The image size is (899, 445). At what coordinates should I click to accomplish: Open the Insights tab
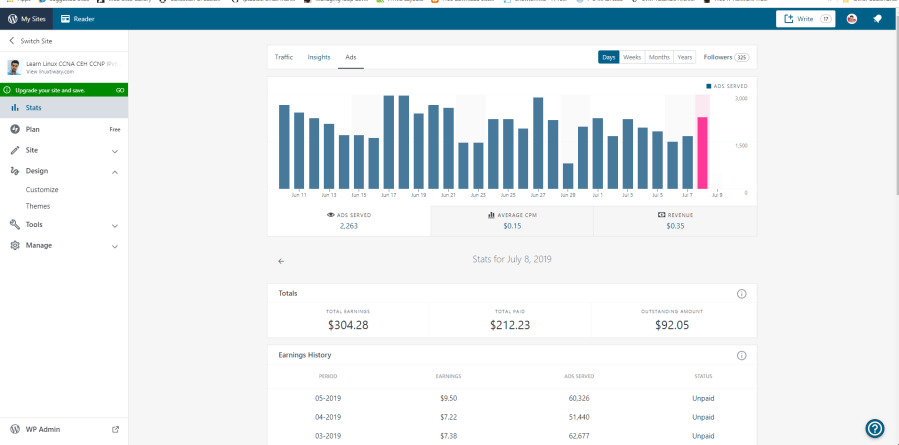[x=319, y=57]
